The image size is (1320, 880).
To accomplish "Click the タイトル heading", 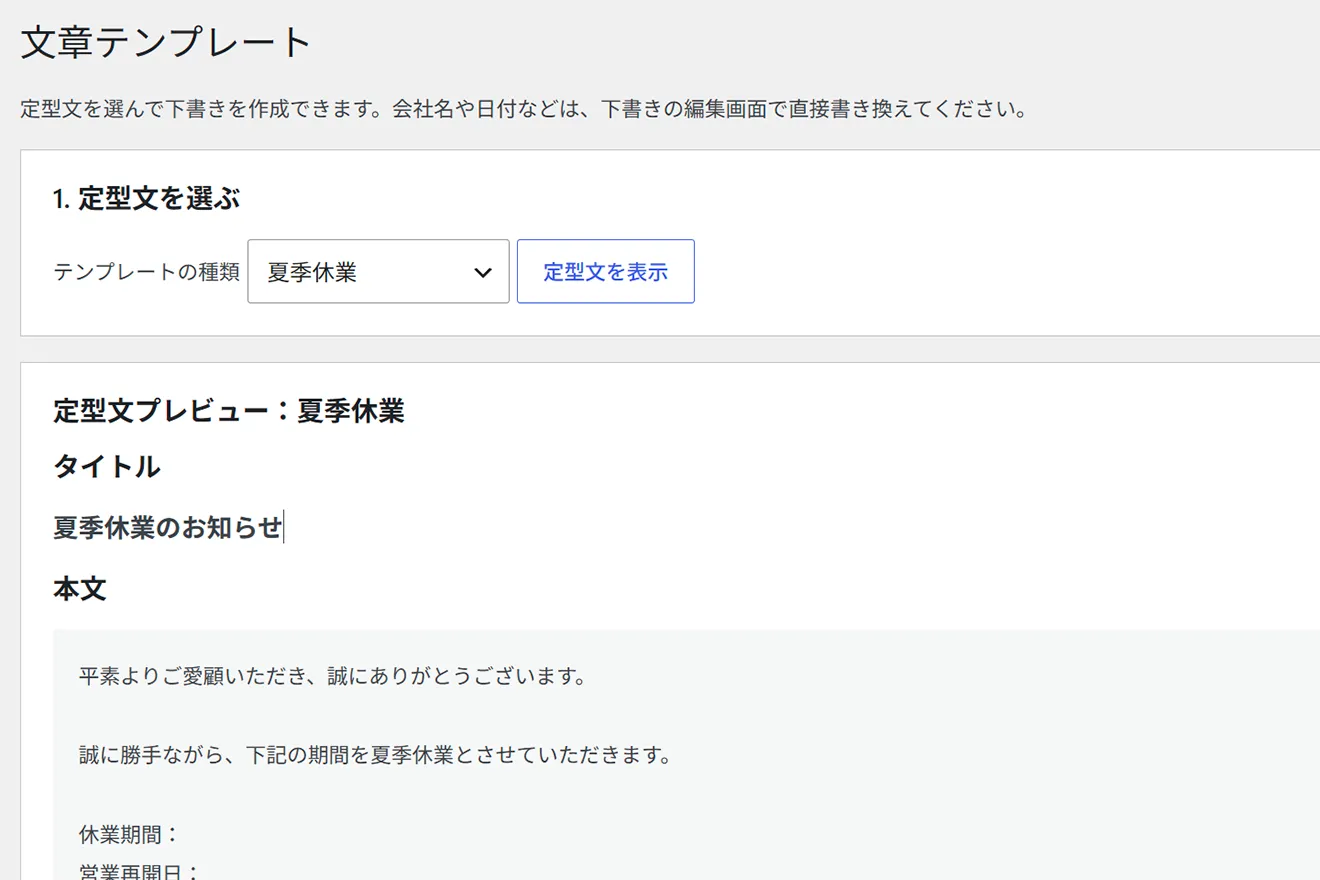I will [x=107, y=466].
